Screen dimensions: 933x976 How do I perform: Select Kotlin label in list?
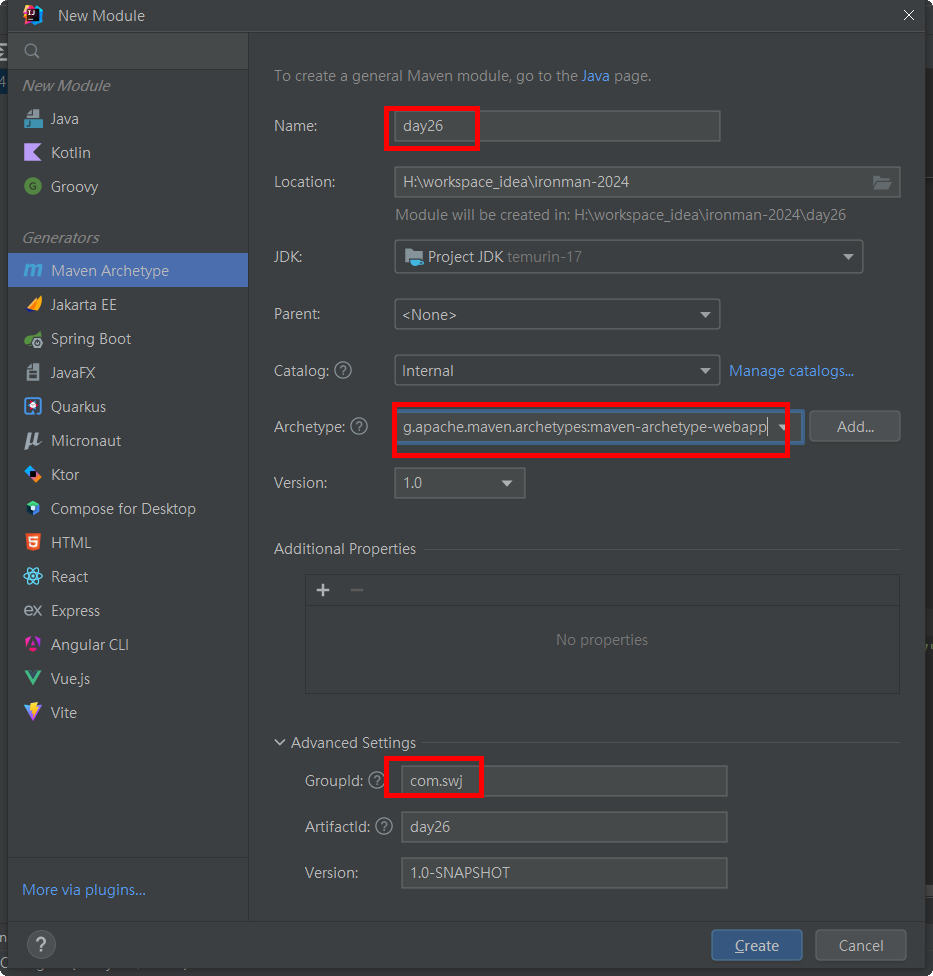[71, 152]
